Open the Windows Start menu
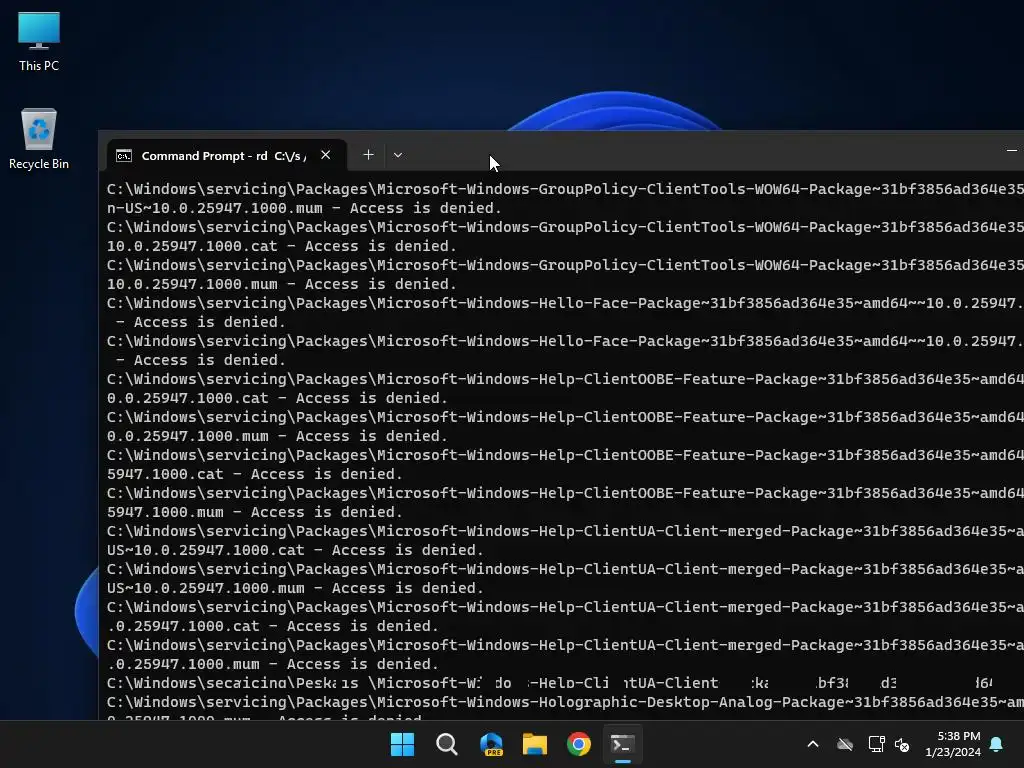This screenshot has height=768, width=1024. [402, 744]
